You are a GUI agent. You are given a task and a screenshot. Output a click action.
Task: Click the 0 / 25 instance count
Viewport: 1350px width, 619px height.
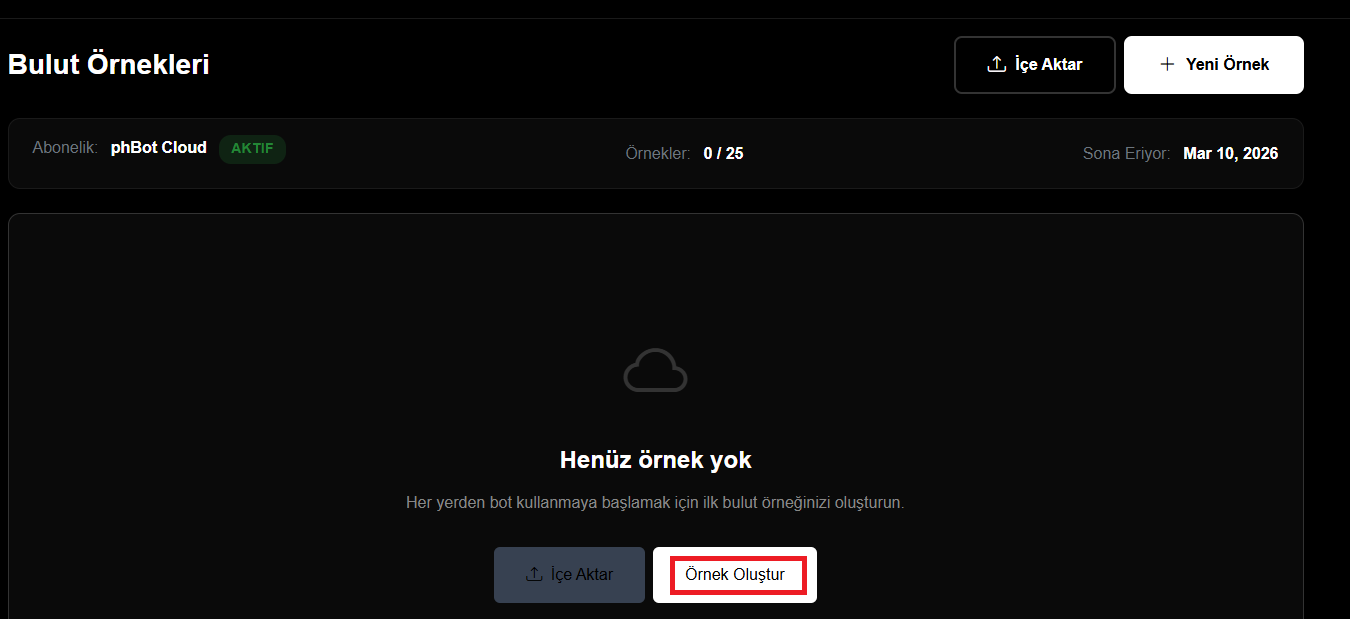(x=723, y=154)
